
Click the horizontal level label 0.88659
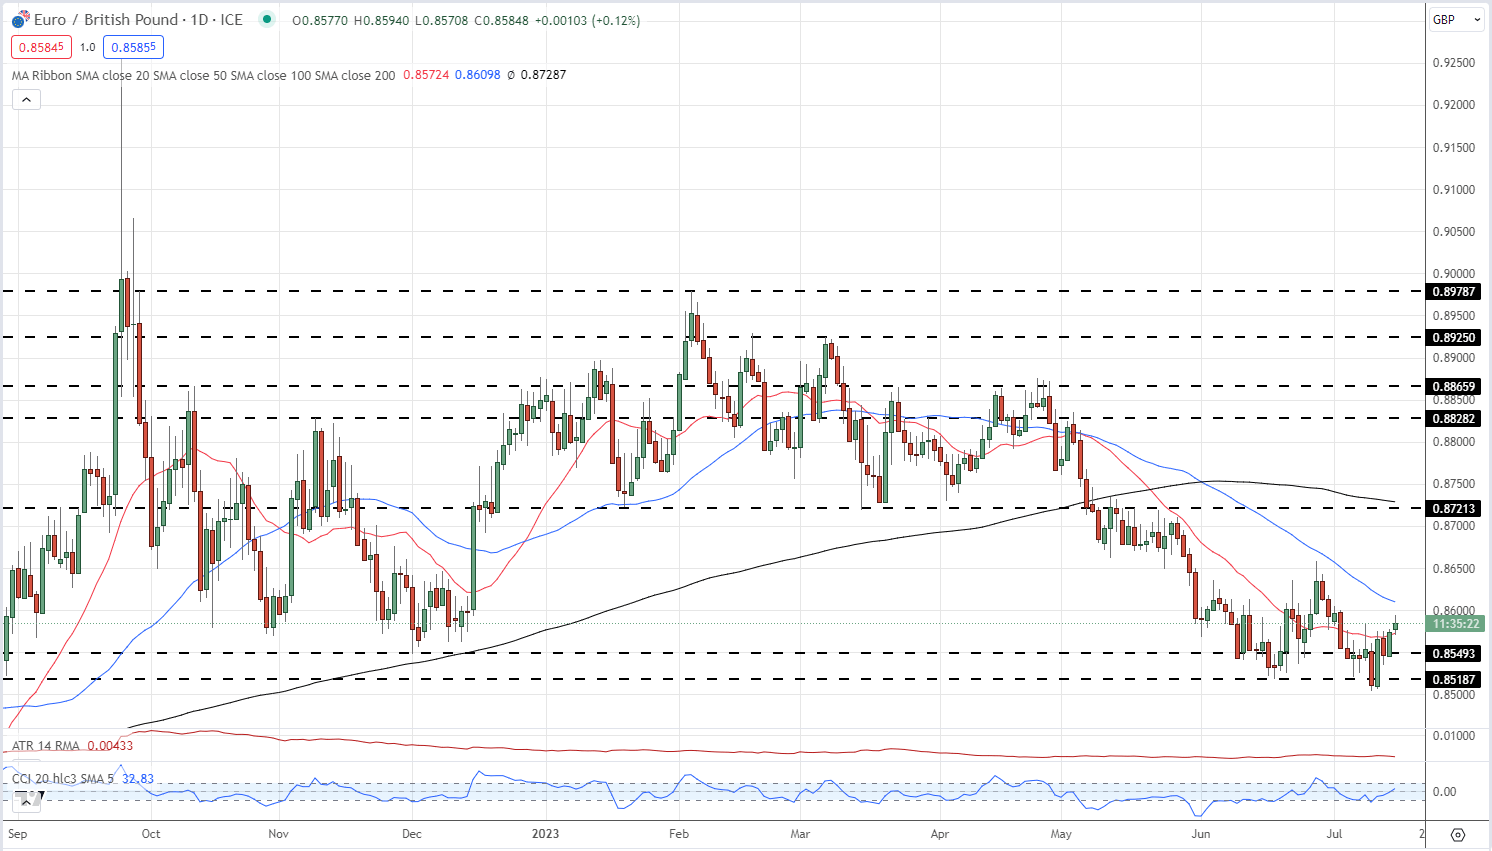[x=1455, y=387]
